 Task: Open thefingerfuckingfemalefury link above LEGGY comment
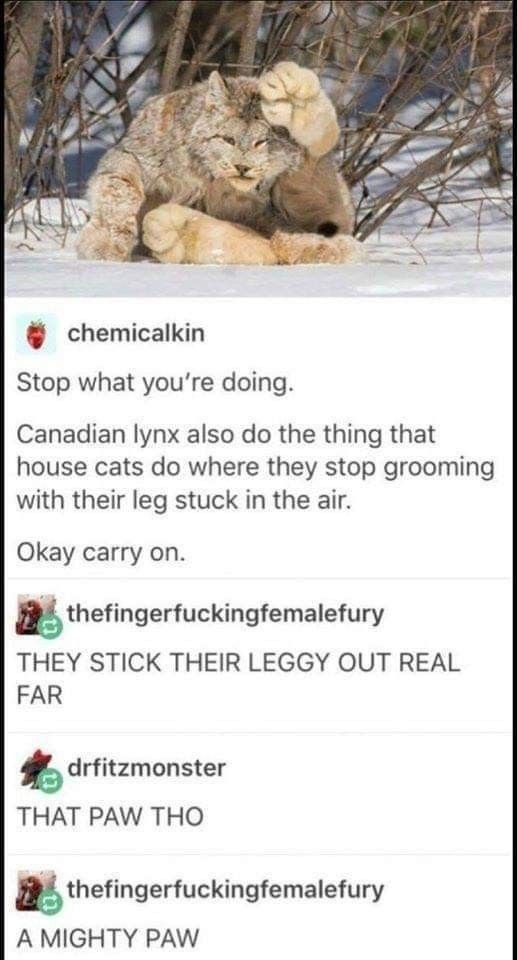coord(225,612)
